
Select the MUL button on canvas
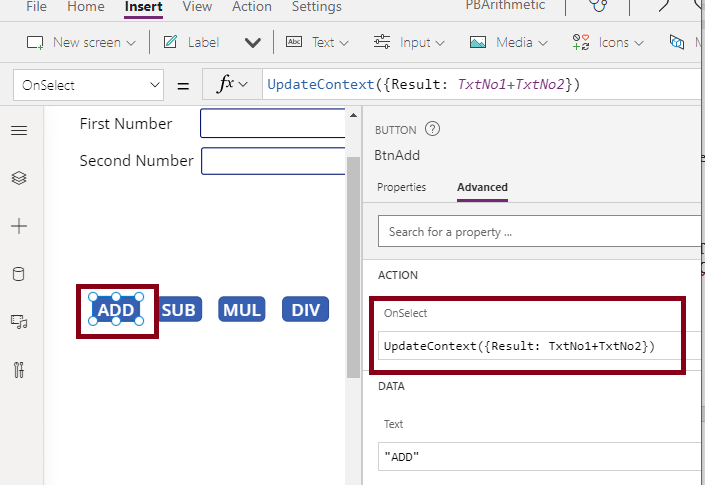click(x=242, y=309)
